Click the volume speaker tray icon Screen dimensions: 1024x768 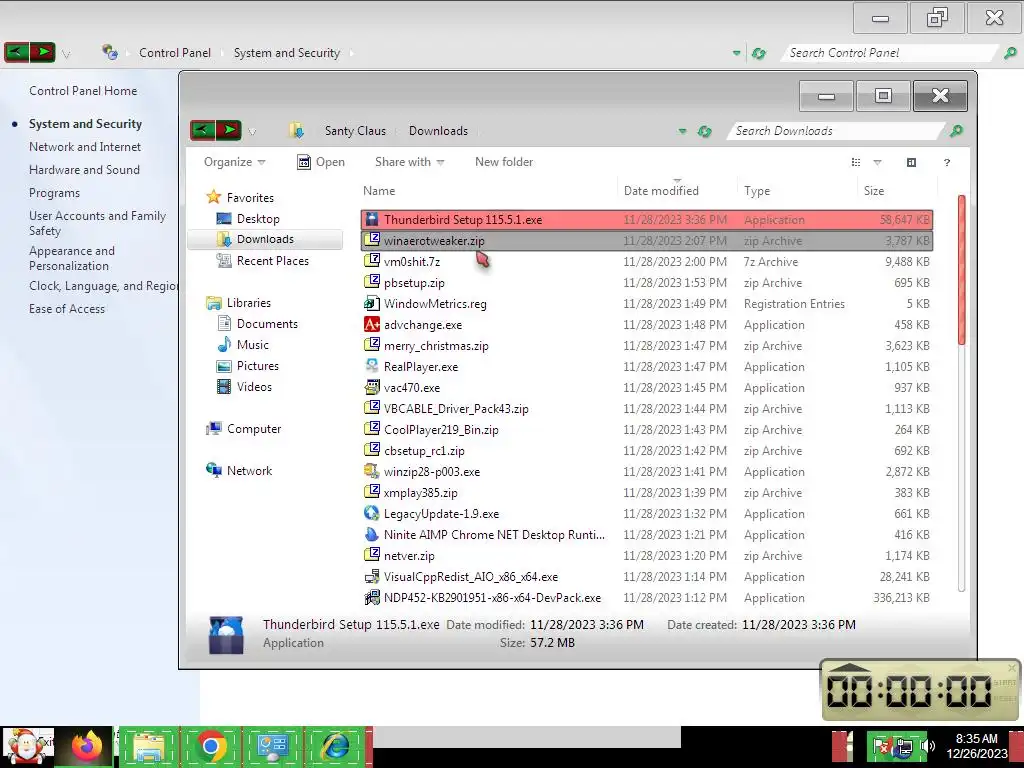927,745
